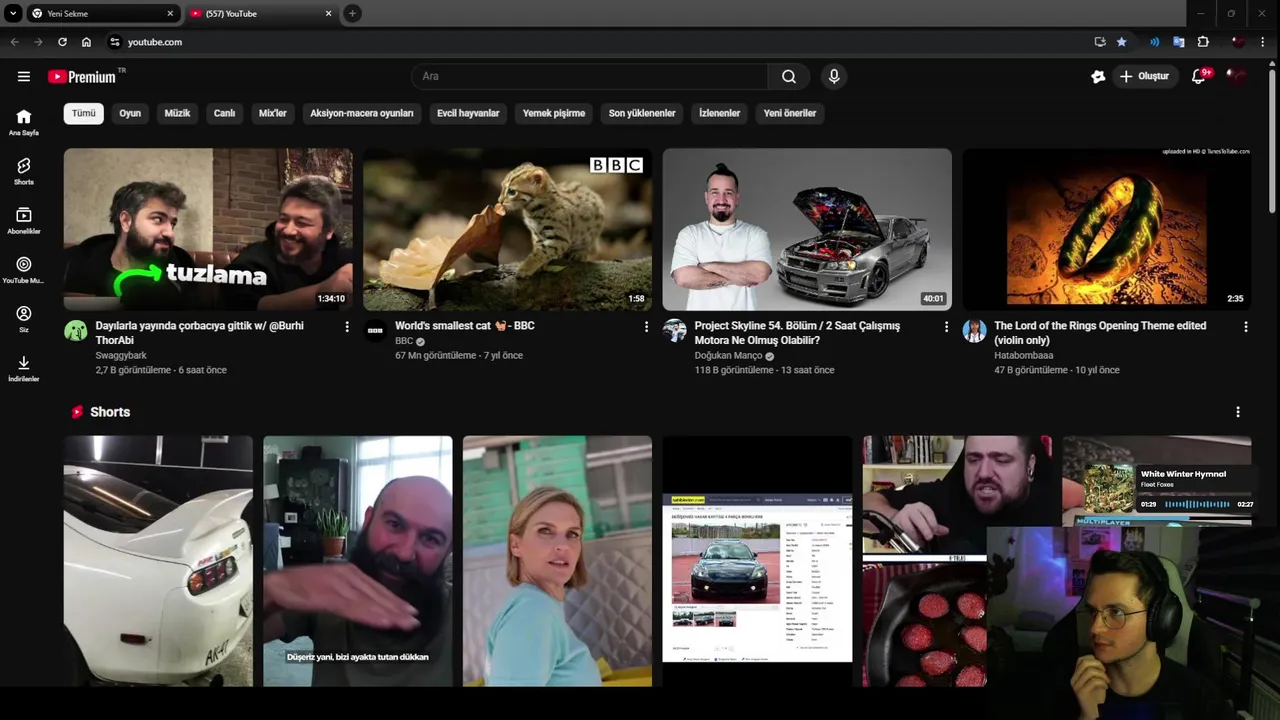Open the Shorts section three-dot menu

point(1238,412)
